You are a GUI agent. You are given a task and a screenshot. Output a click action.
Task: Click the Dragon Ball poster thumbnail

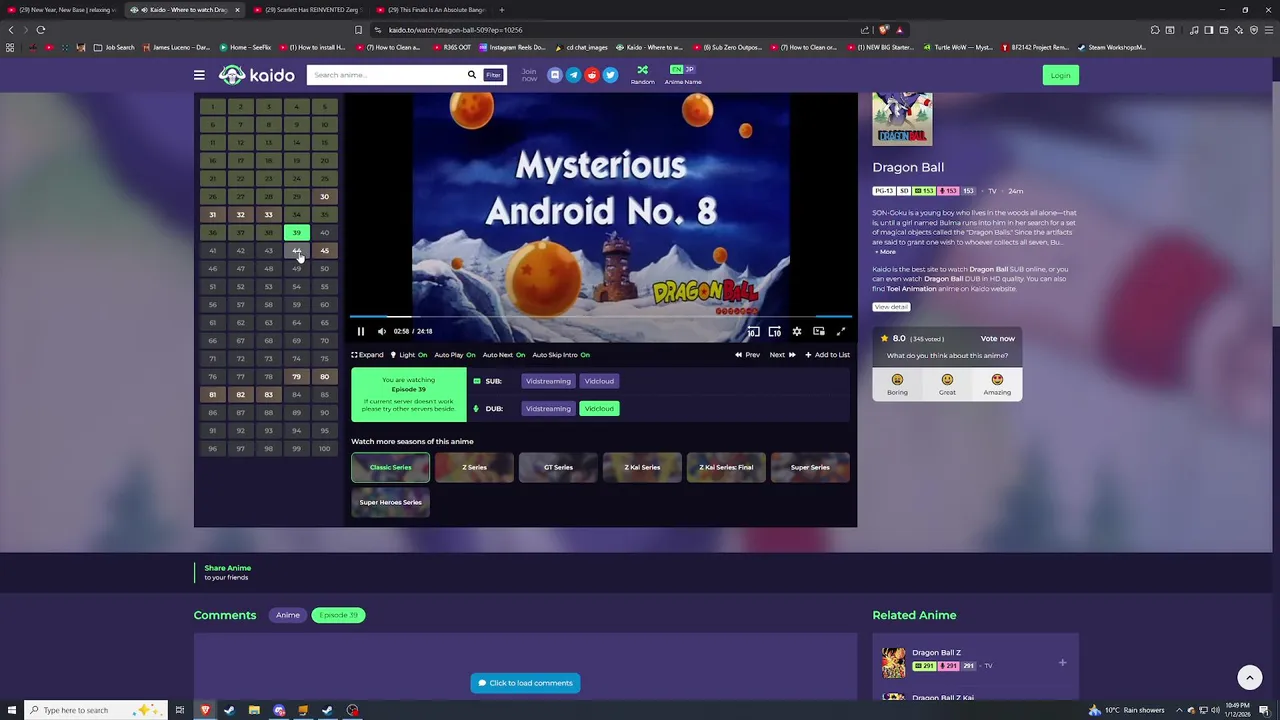coord(902,119)
